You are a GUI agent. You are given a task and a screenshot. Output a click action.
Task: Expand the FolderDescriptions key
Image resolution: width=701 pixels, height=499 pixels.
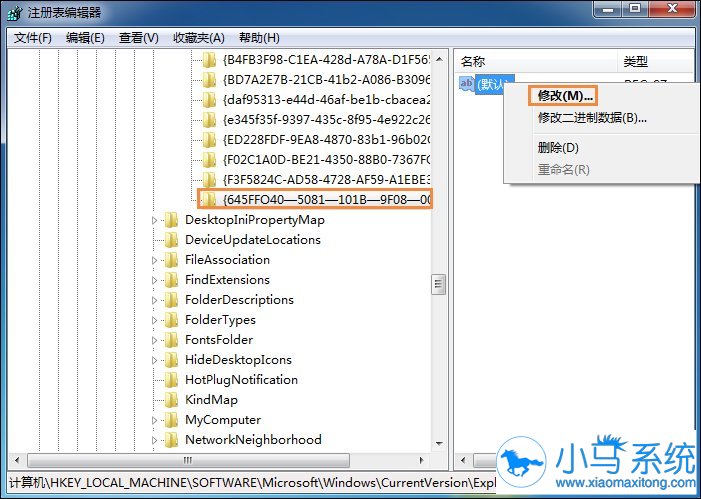point(155,300)
